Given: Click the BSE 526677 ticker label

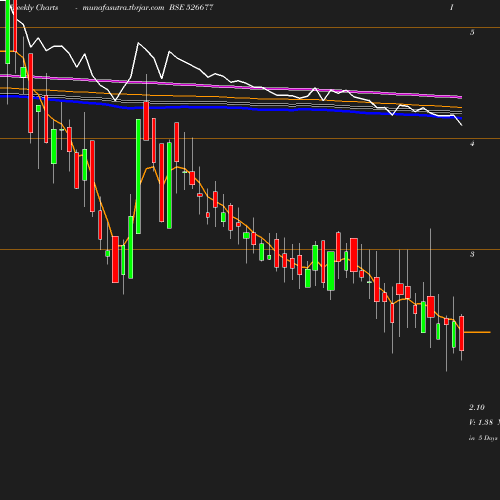Looking at the screenshot, I should pos(191,8).
